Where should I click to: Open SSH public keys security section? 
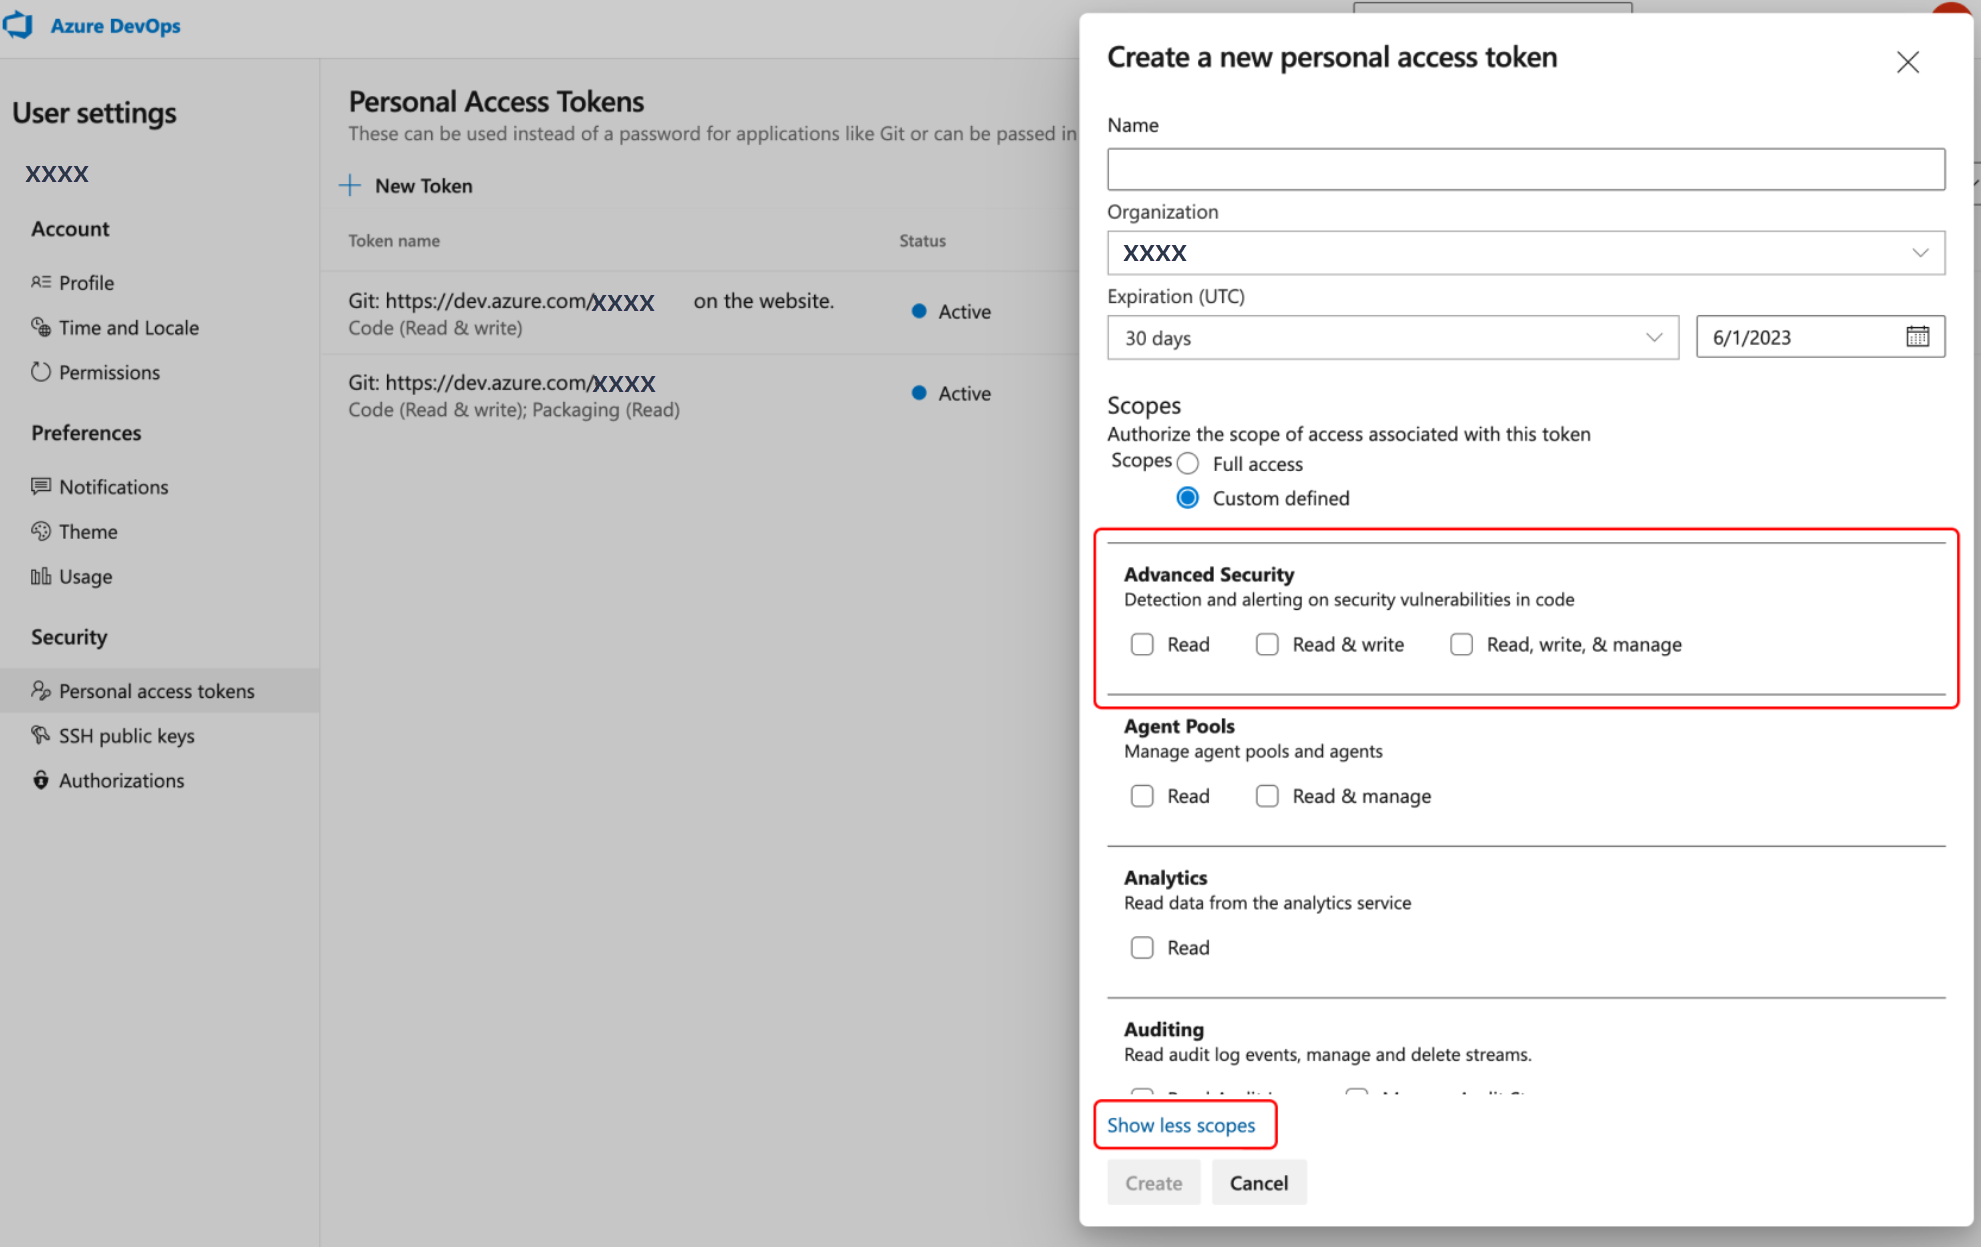click(x=126, y=736)
